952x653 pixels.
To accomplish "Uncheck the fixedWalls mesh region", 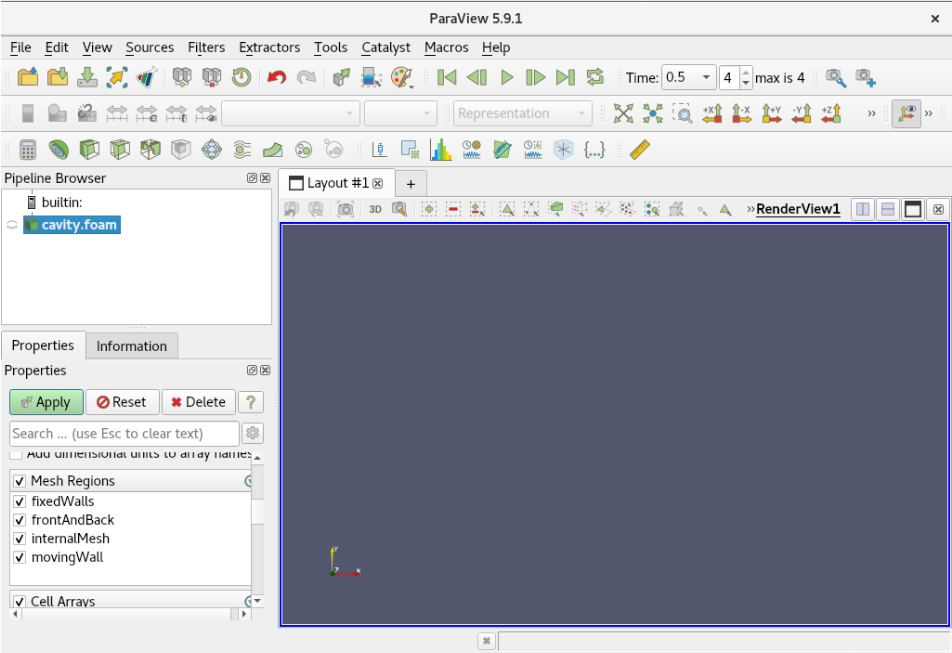I will (x=19, y=501).
